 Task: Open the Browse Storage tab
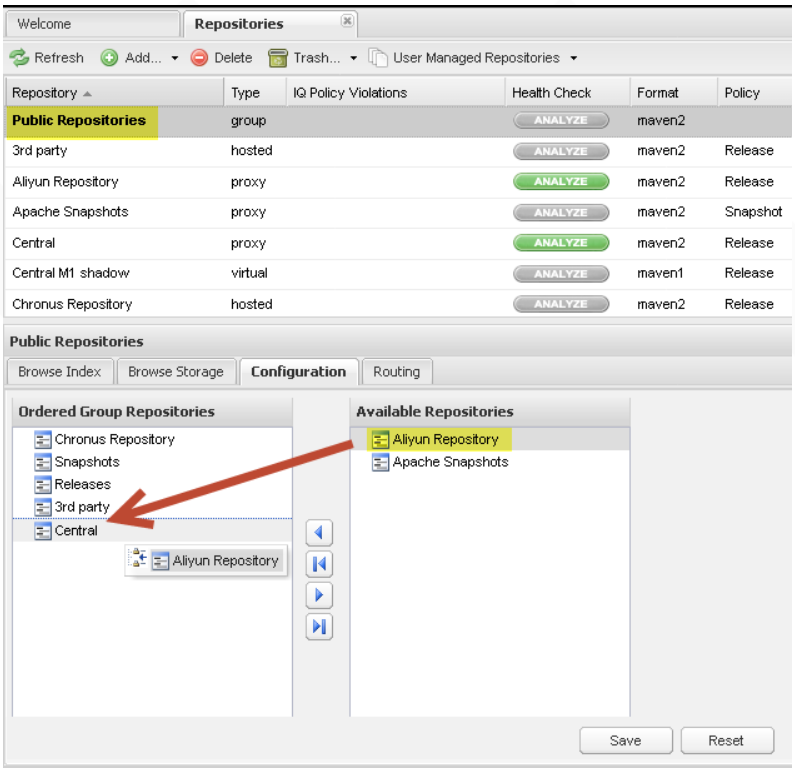176,372
